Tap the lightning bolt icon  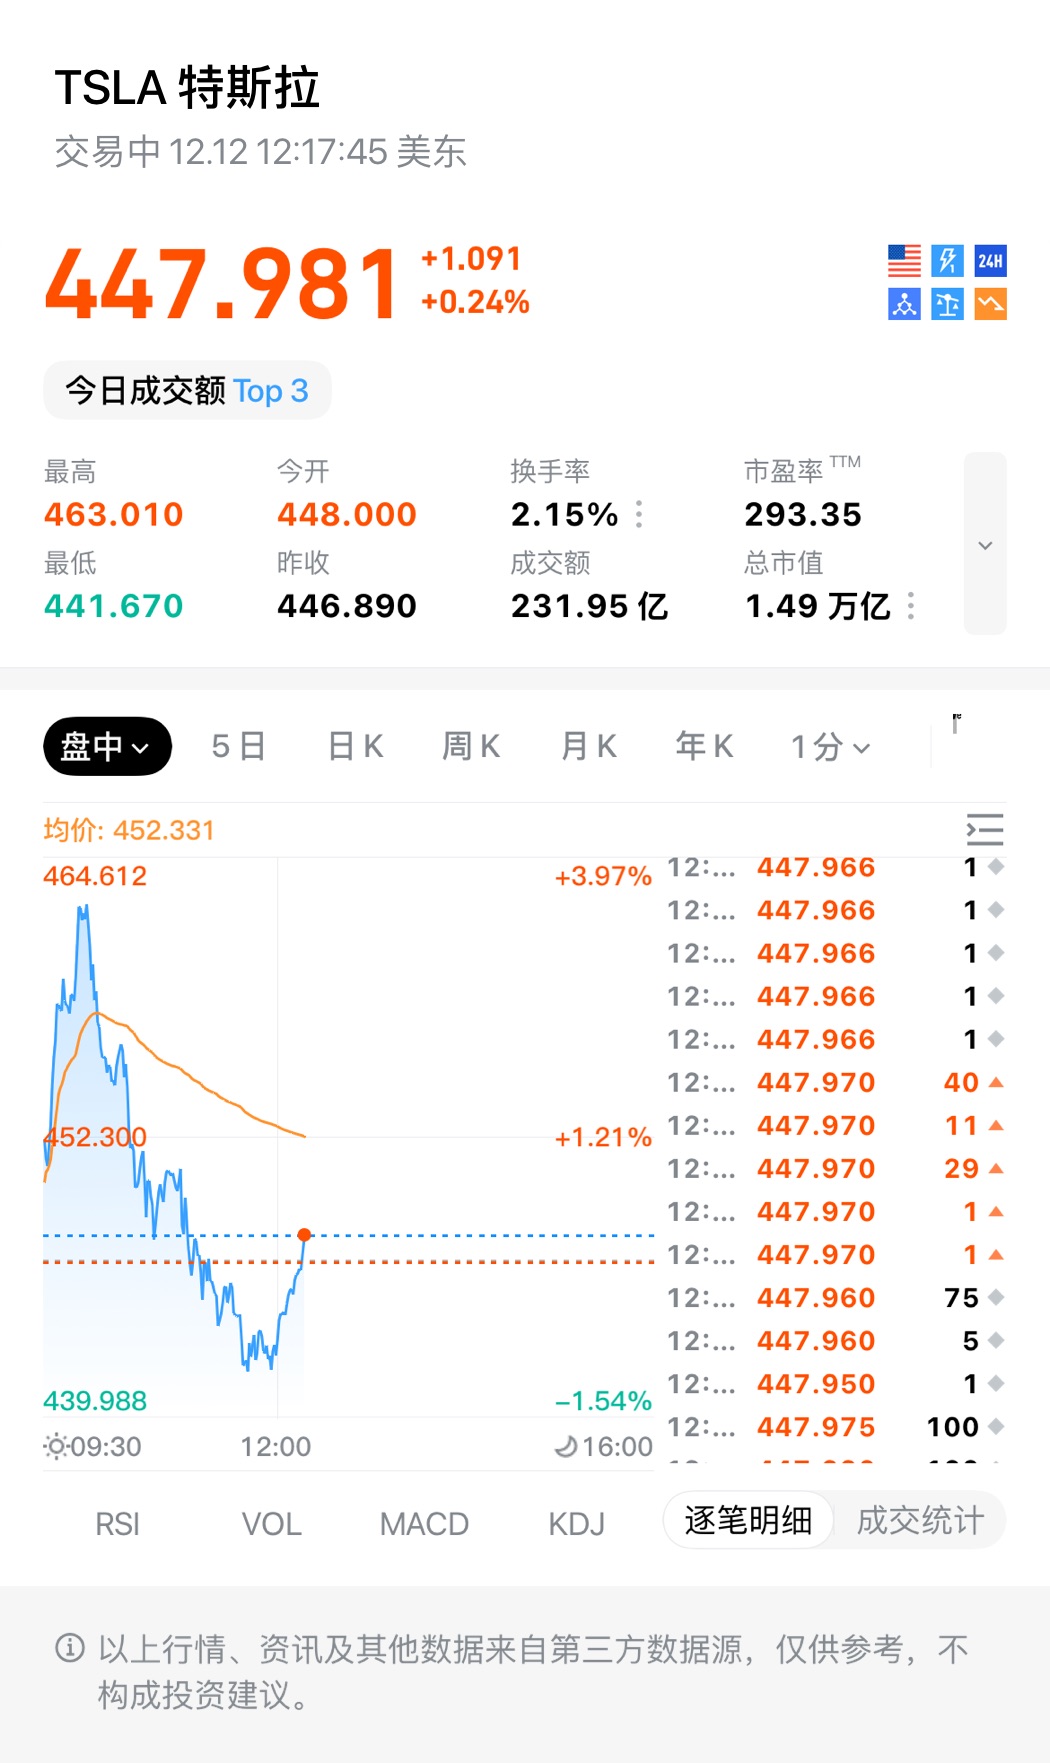[x=947, y=261]
